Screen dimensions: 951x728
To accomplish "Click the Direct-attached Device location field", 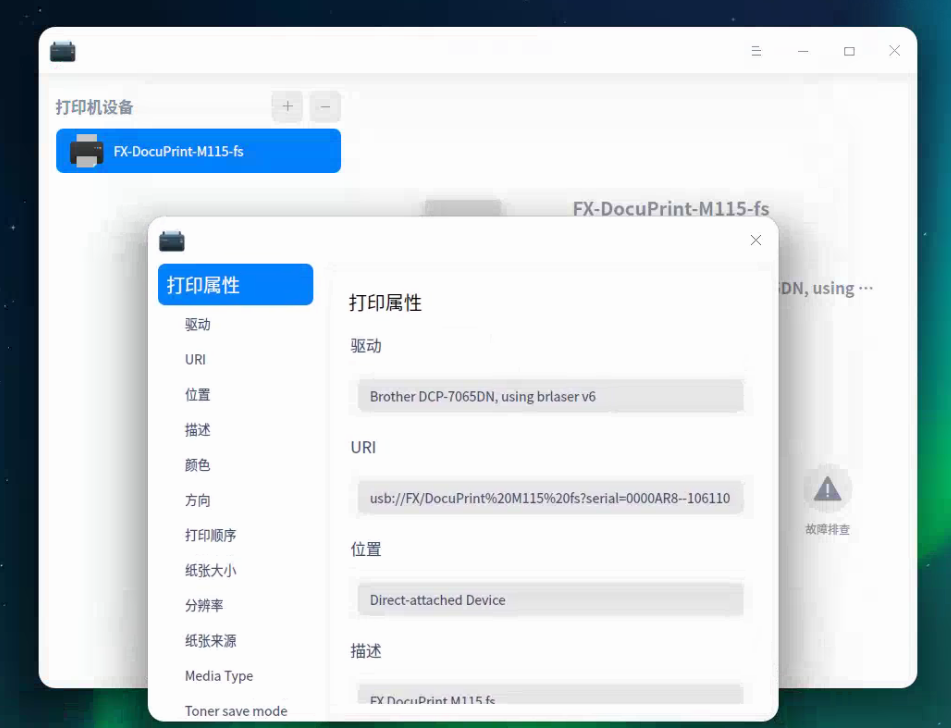I will 551,601.
